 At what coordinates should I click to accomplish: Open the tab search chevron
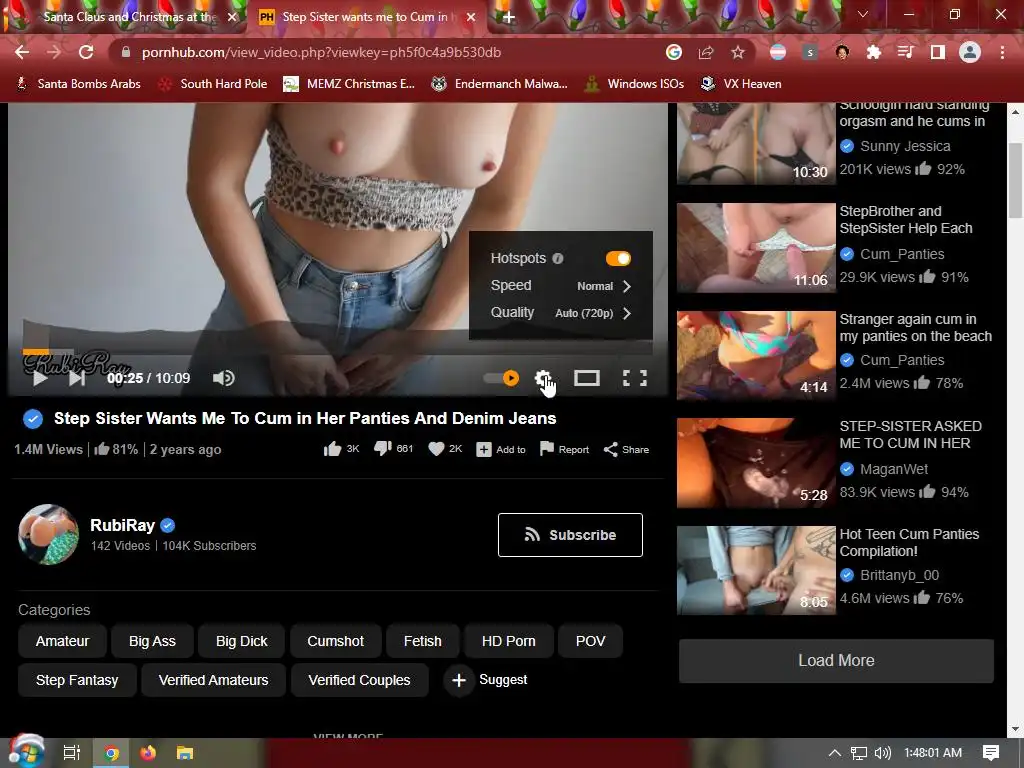pyautogui.click(x=863, y=14)
